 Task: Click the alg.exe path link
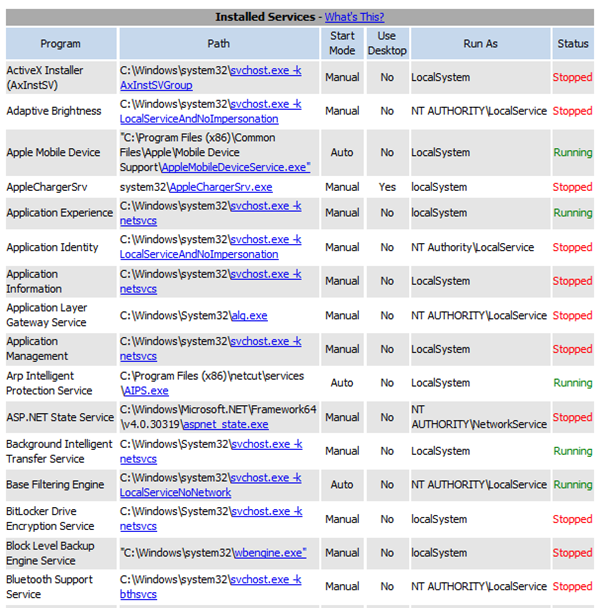249,315
